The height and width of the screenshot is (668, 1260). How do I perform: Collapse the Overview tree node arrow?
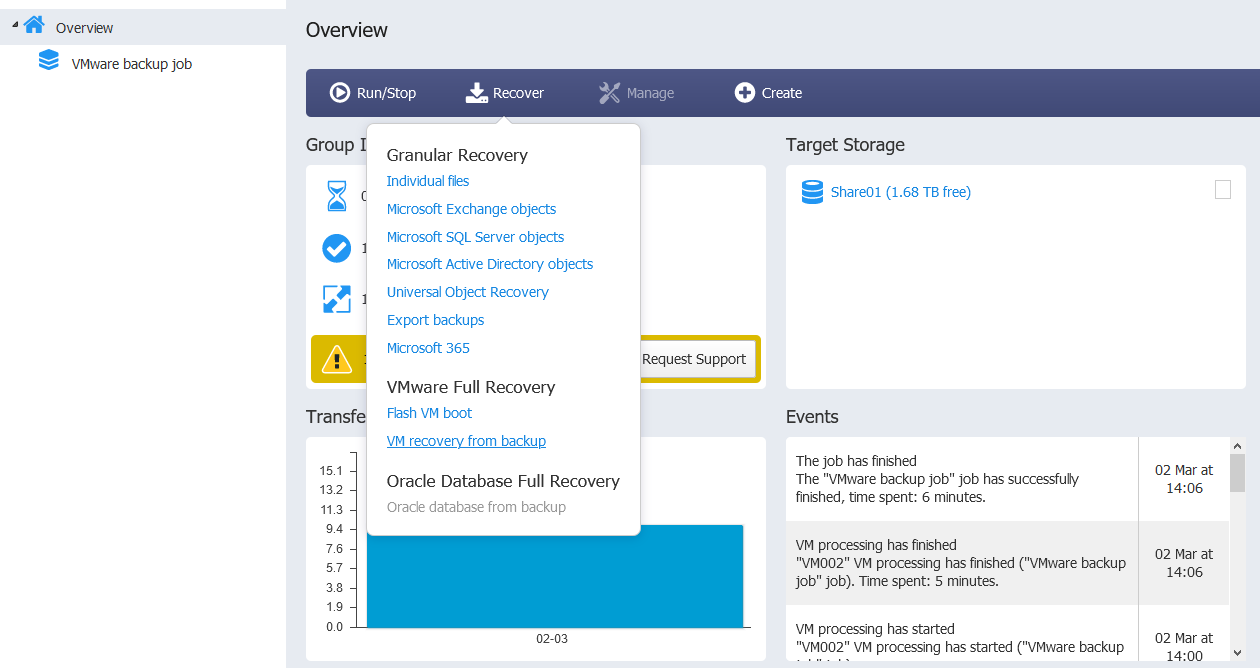(x=14, y=24)
